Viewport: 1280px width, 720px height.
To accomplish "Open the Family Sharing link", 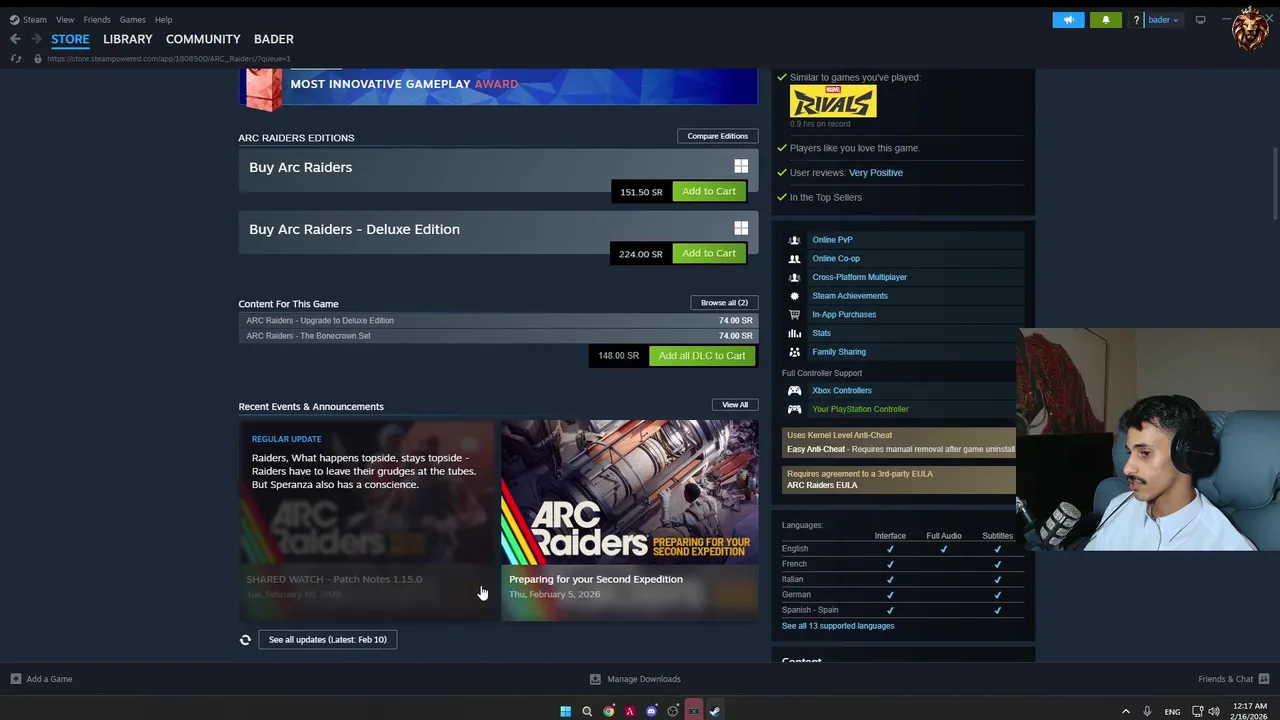I will (839, 352).
